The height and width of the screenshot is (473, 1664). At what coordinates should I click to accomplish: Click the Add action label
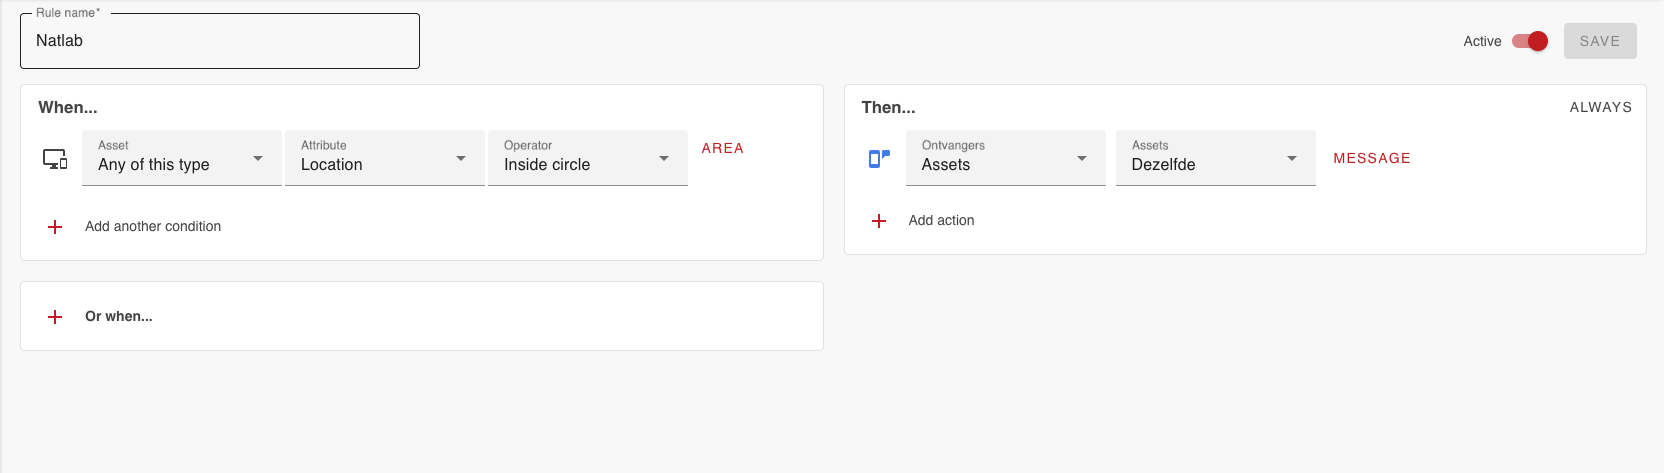941,221
